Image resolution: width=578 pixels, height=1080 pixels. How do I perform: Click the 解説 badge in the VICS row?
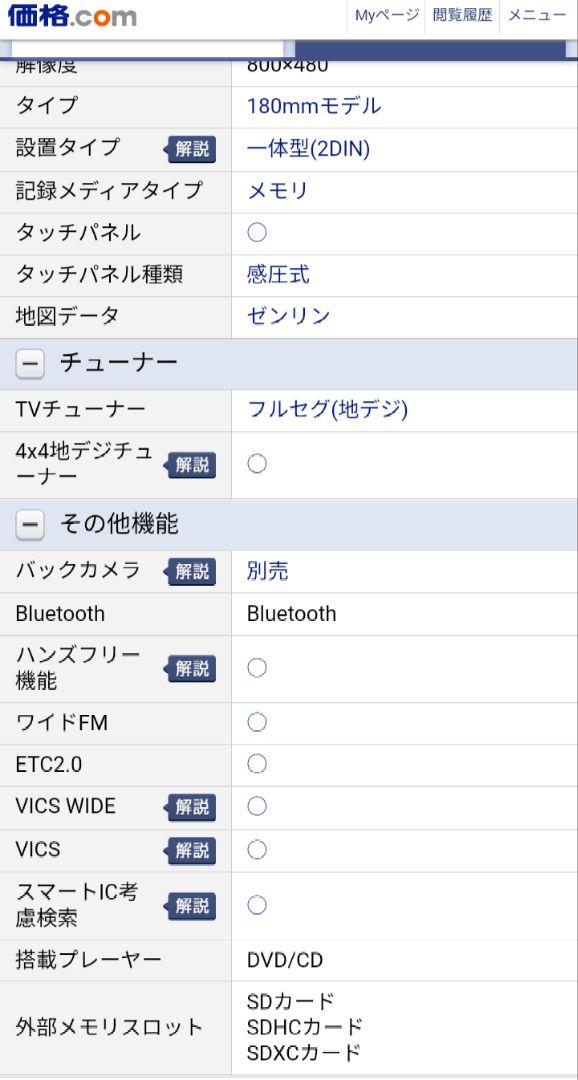coord(189,850)
